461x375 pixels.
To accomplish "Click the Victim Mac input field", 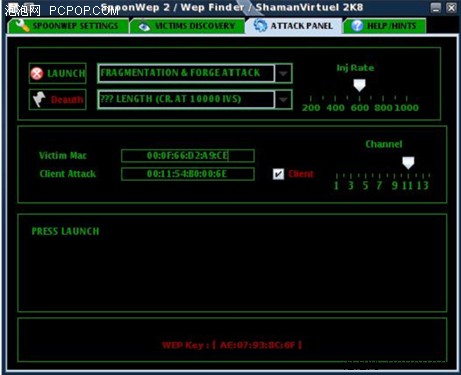I will pyautogui.click(x=188, y=156).
